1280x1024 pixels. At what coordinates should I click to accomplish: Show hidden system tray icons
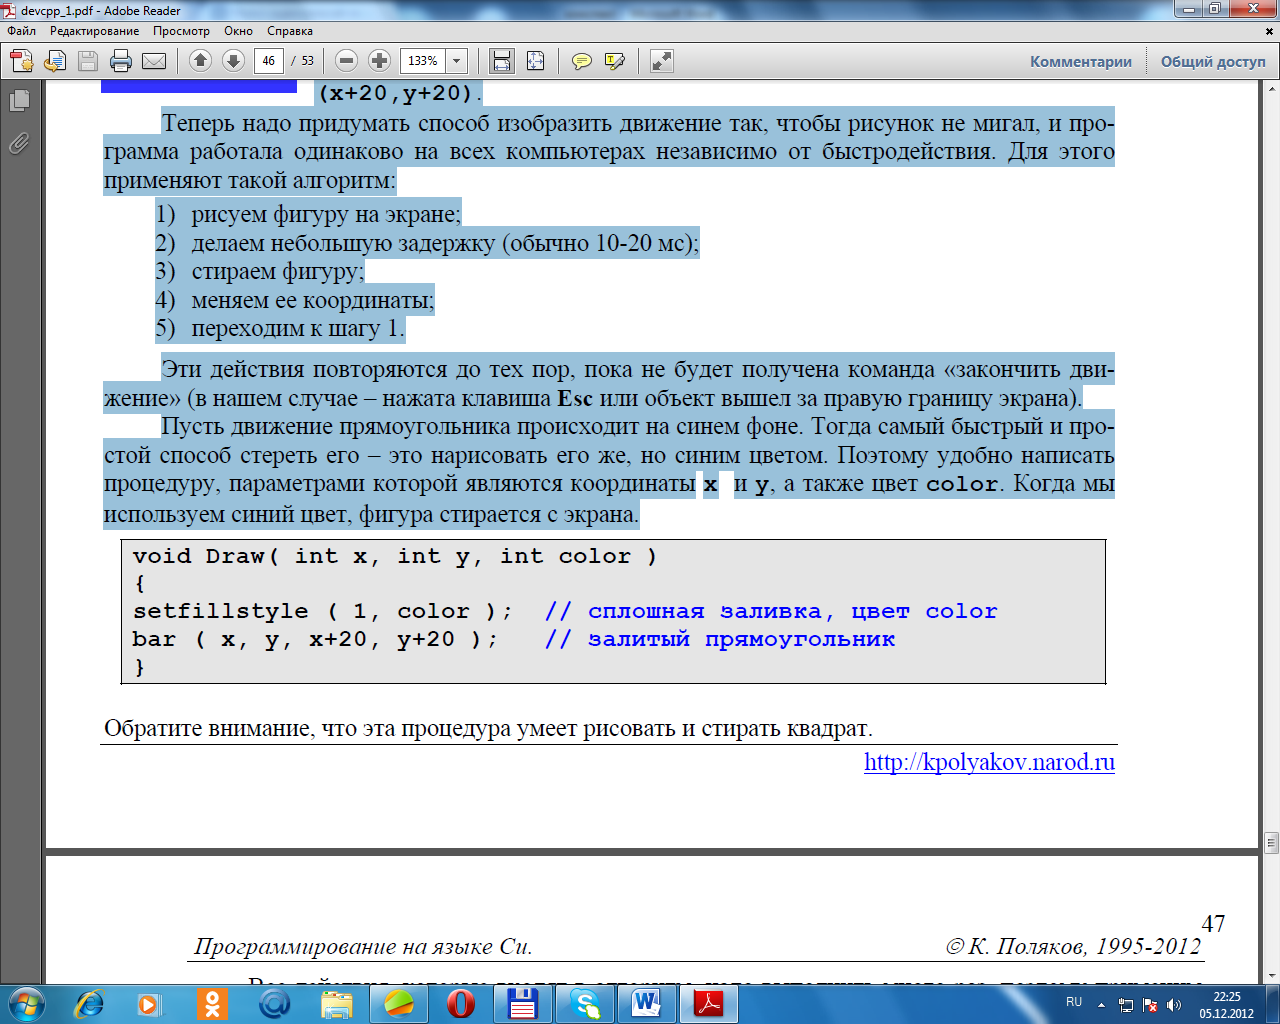1101,1004
